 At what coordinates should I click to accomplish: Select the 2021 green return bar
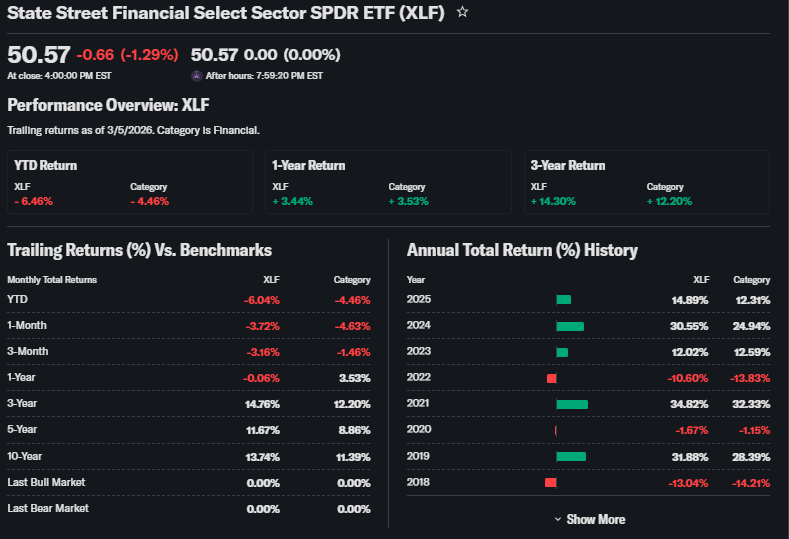click(x=571, y=404)
